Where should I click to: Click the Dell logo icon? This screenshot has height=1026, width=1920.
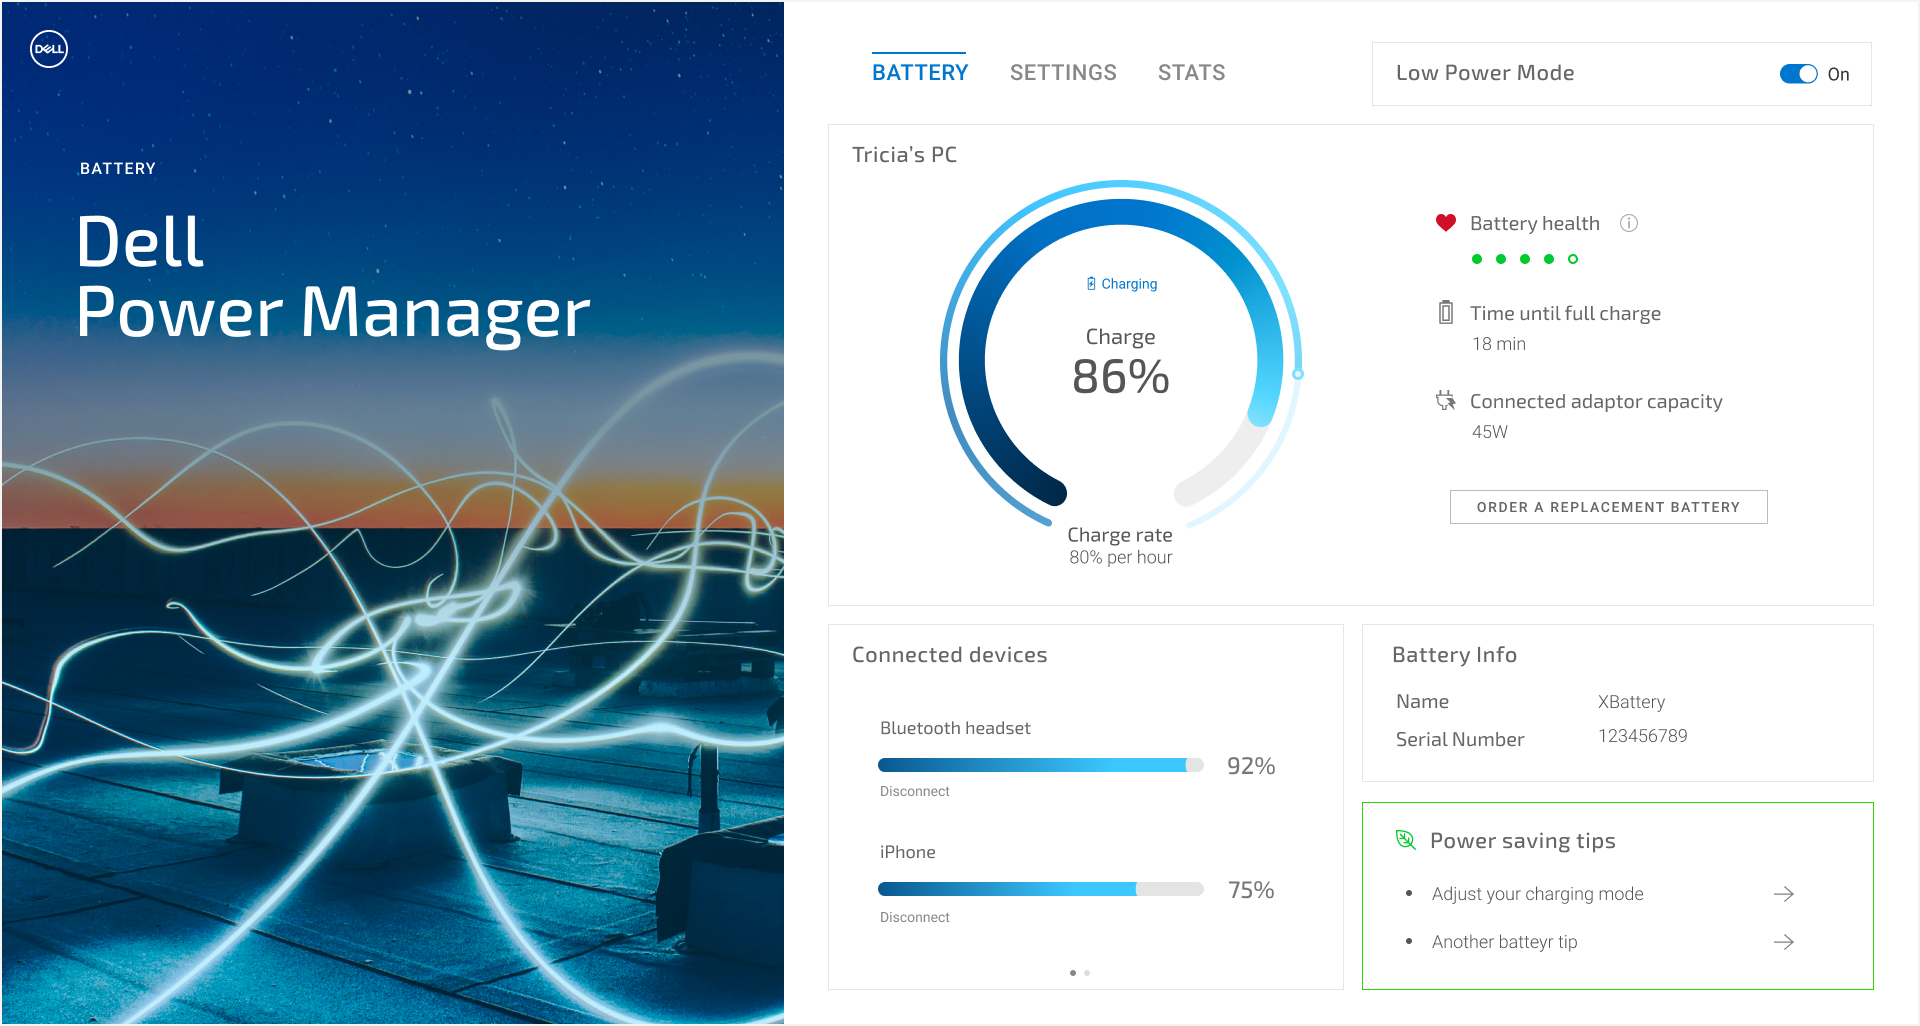tap(49, 49)
